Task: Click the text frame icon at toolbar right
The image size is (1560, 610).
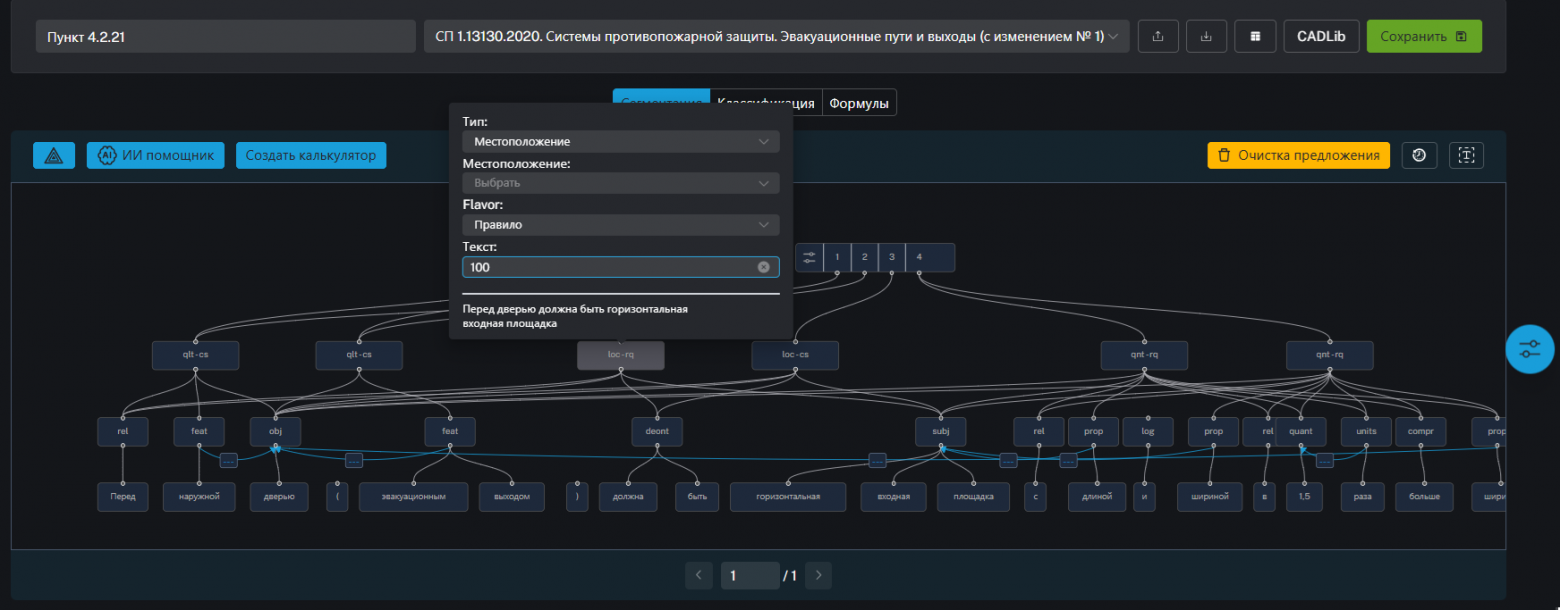Action: [1466, 155]
